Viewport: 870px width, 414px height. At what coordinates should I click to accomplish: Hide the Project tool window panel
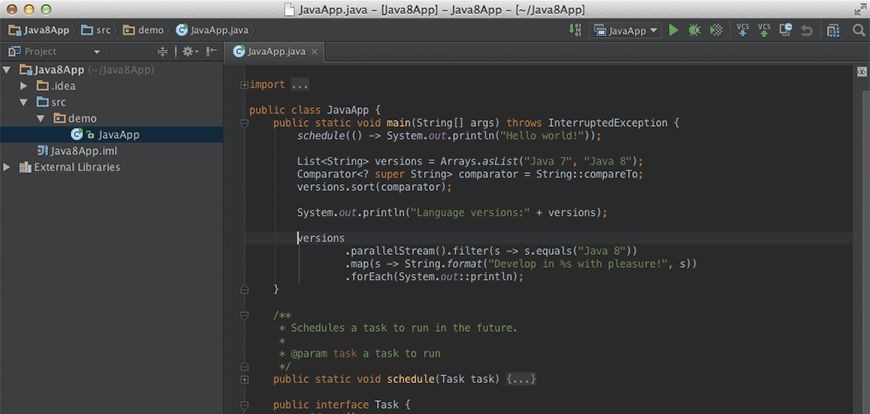(212, 51)
